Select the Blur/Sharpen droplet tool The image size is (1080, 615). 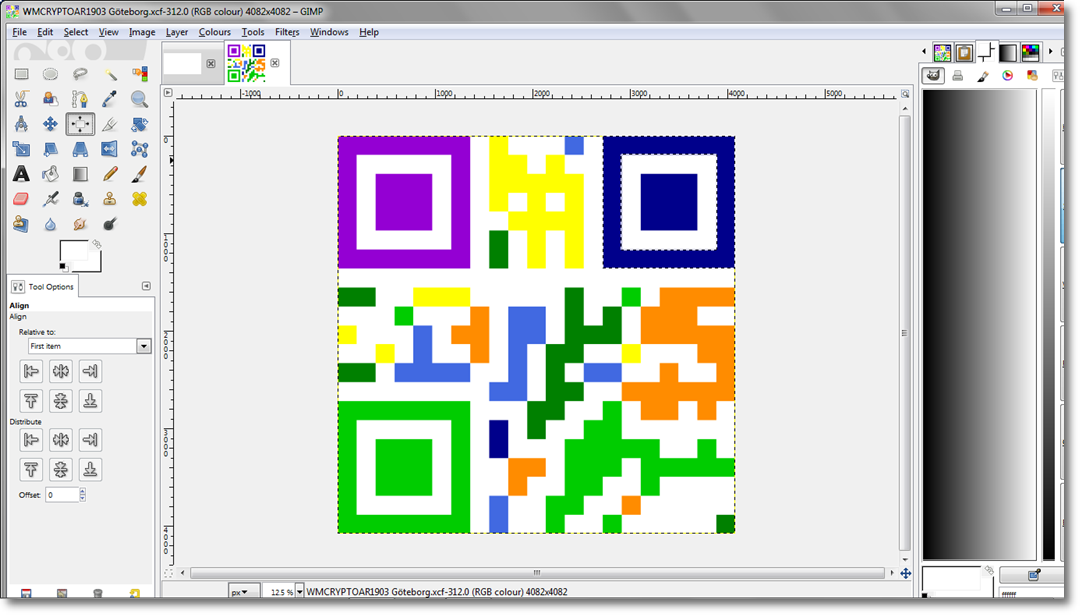[50, 224]
